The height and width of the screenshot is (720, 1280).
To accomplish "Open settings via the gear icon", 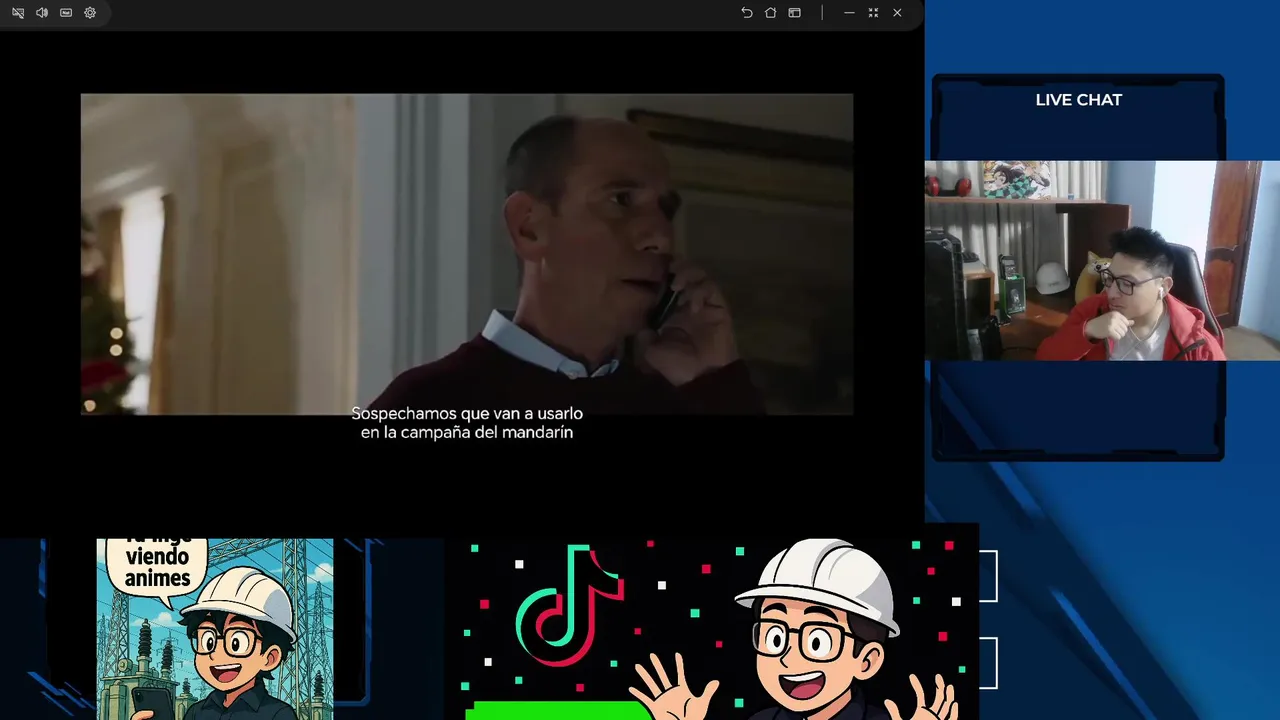I will point(90,13).
